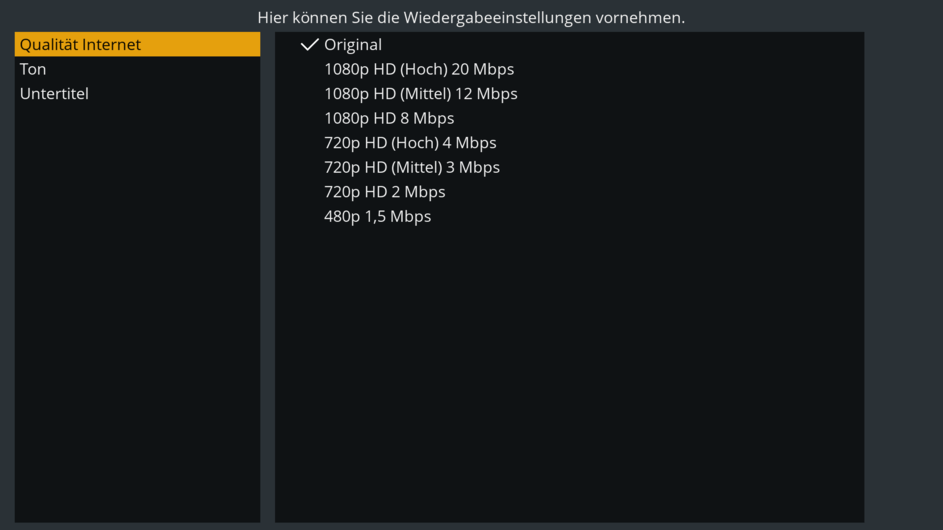Choose 720p HD (Mittel) 3 Mbps
The width and height of the screenshot is (943, 530).
point(411,167)
